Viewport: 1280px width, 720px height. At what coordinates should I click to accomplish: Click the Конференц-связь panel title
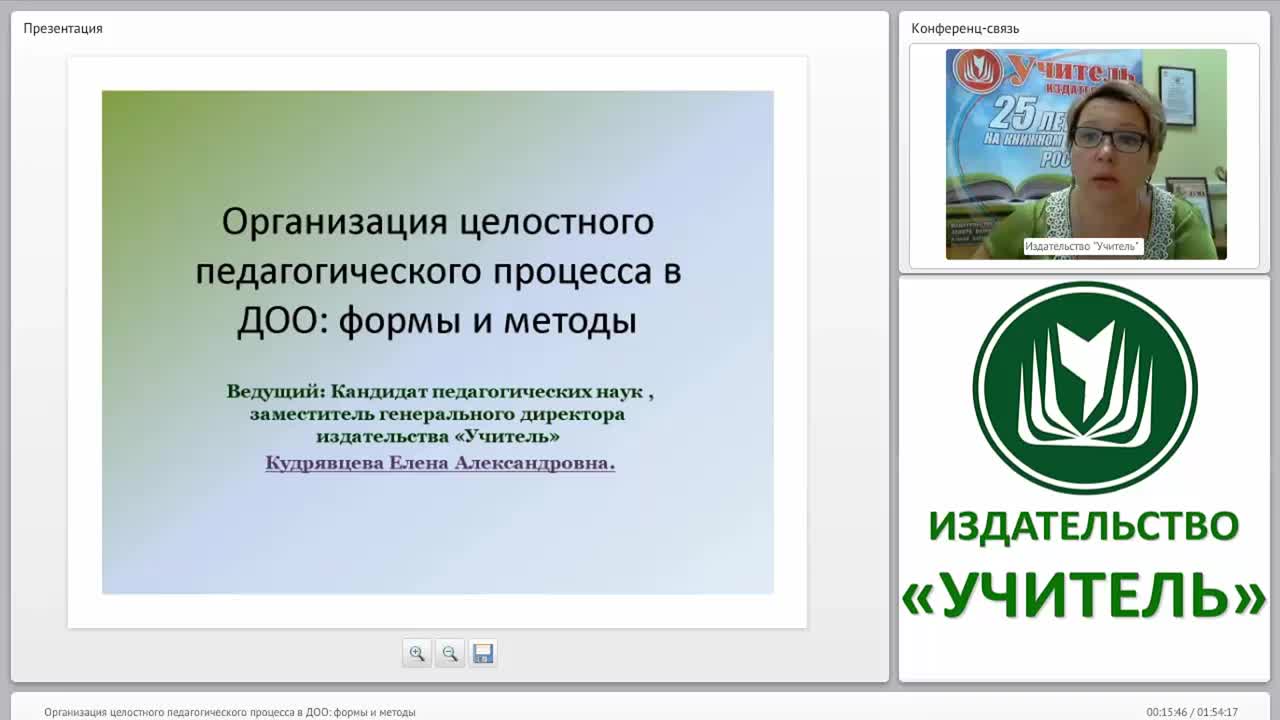(x=965, y=28)
